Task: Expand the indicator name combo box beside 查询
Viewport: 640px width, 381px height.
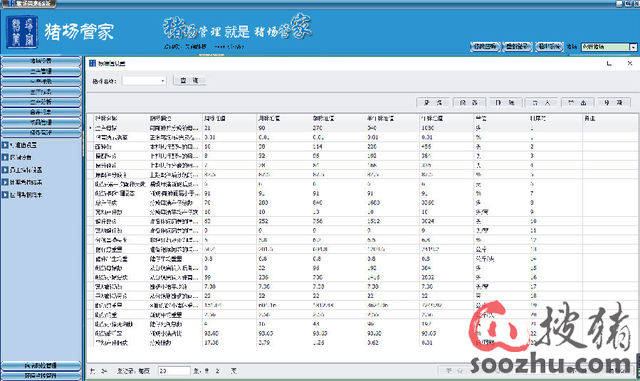Action: click(x=162, y=81)
